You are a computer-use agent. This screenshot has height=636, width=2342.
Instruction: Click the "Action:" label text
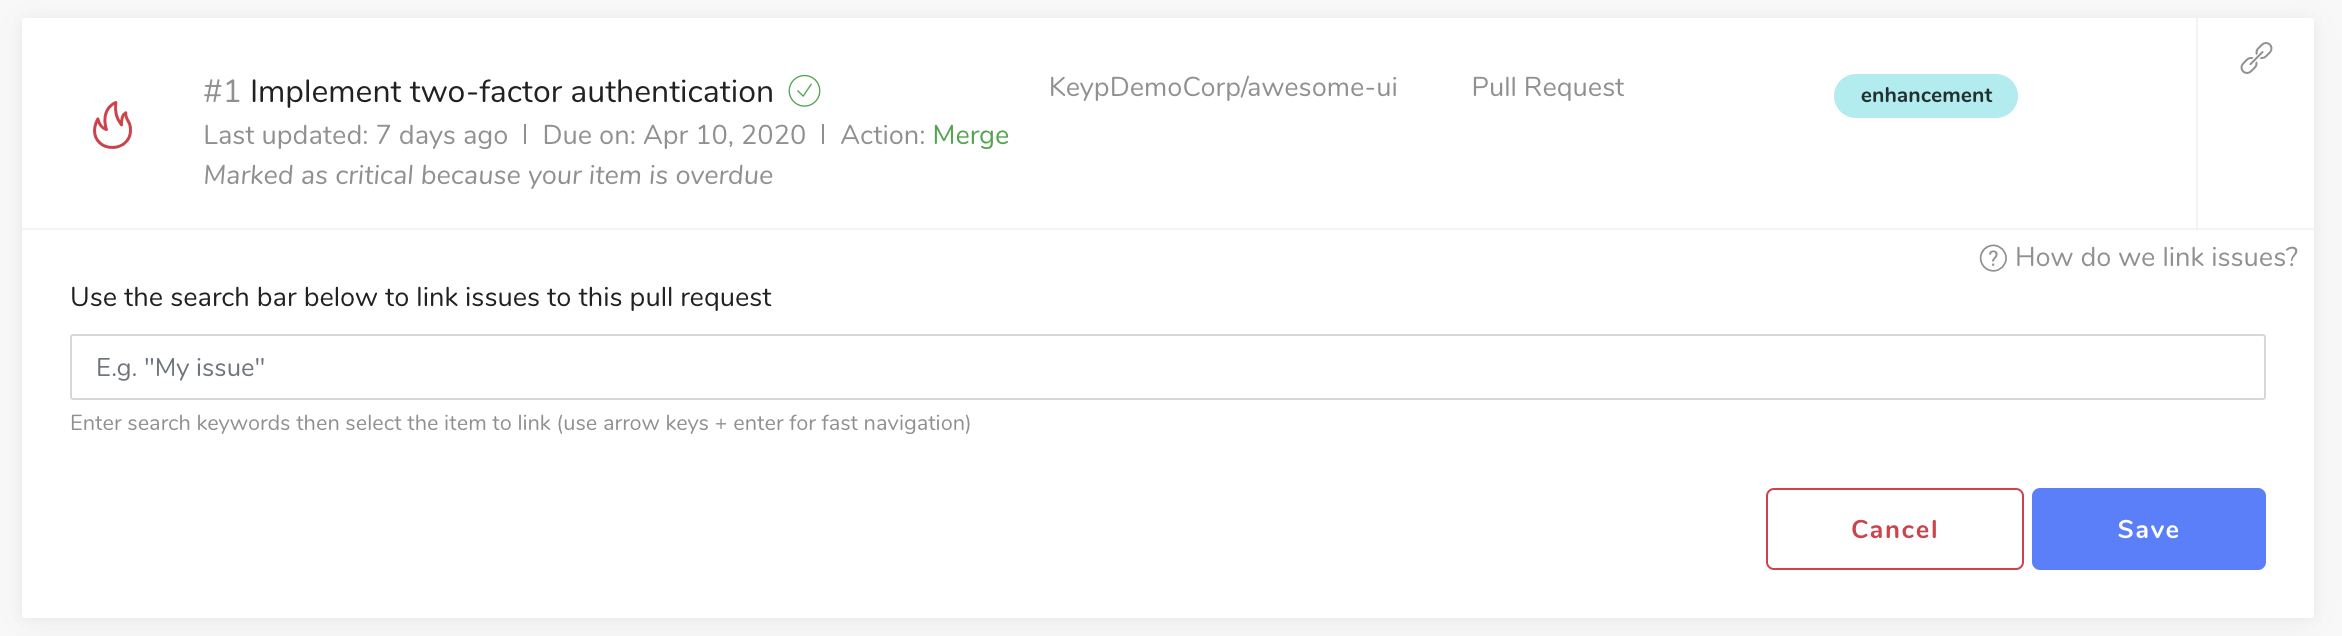[x=883, y=135]
